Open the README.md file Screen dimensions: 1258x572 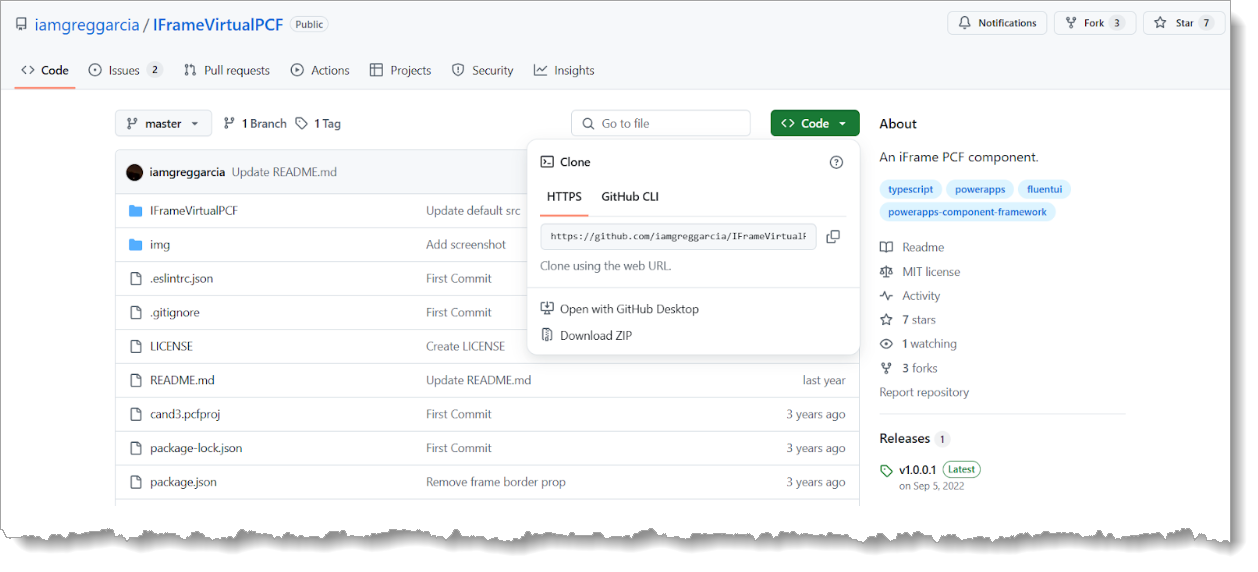click(182, 380)
